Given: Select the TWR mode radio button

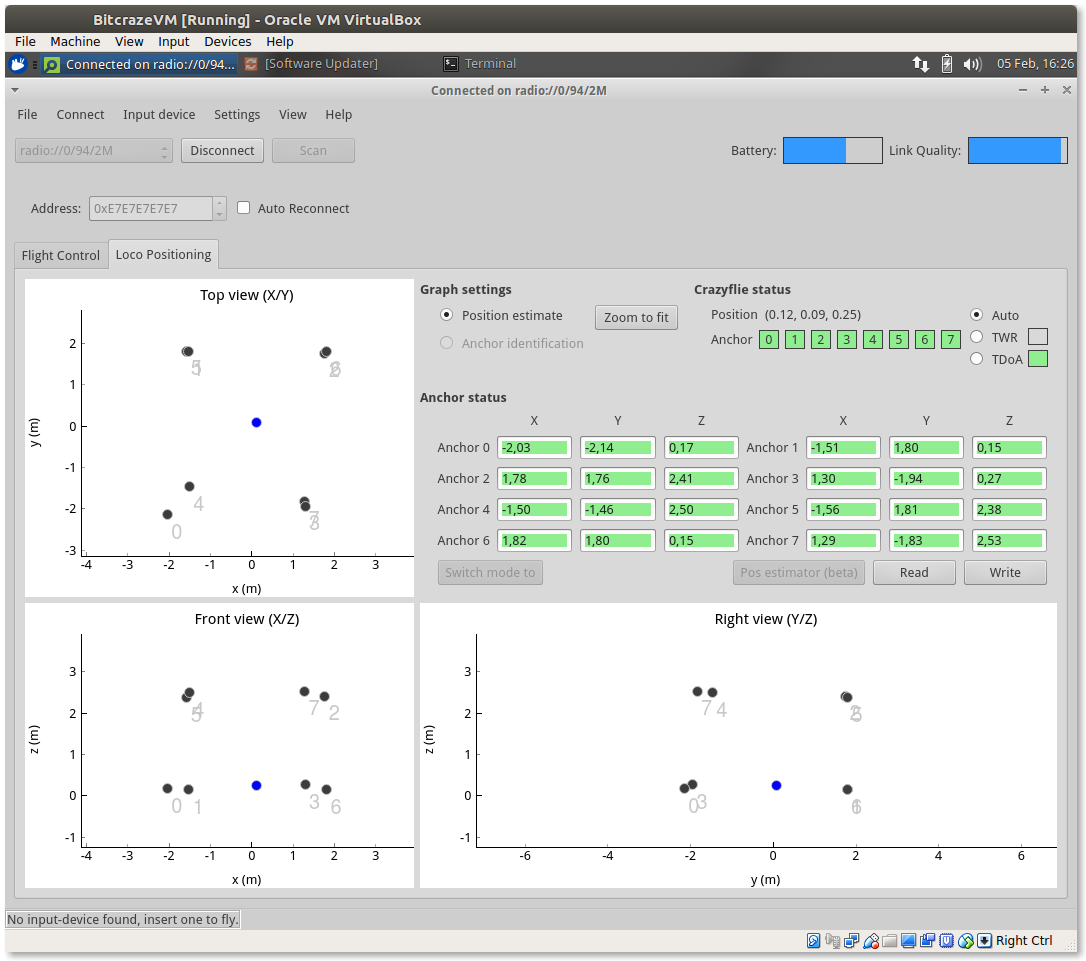Looking at the screenshot, I should click(977, 336).
